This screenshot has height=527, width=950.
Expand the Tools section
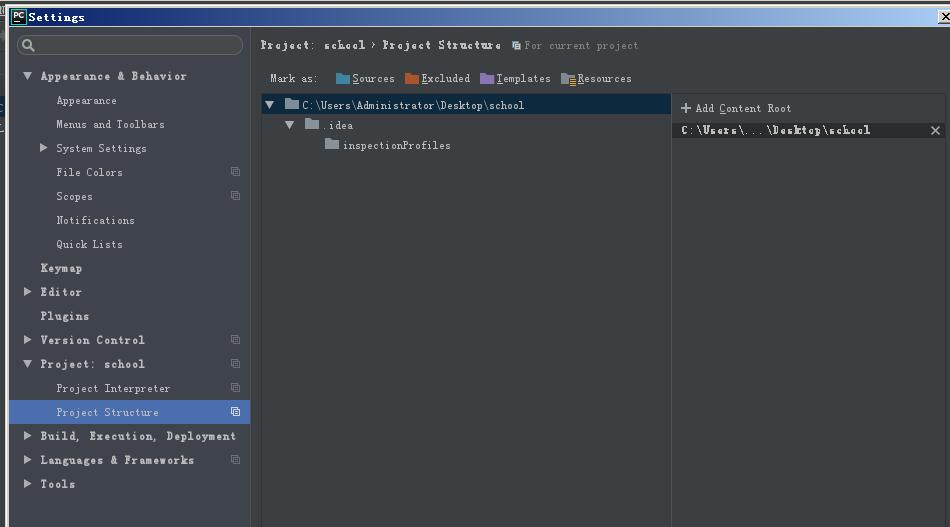pos(27,483)
